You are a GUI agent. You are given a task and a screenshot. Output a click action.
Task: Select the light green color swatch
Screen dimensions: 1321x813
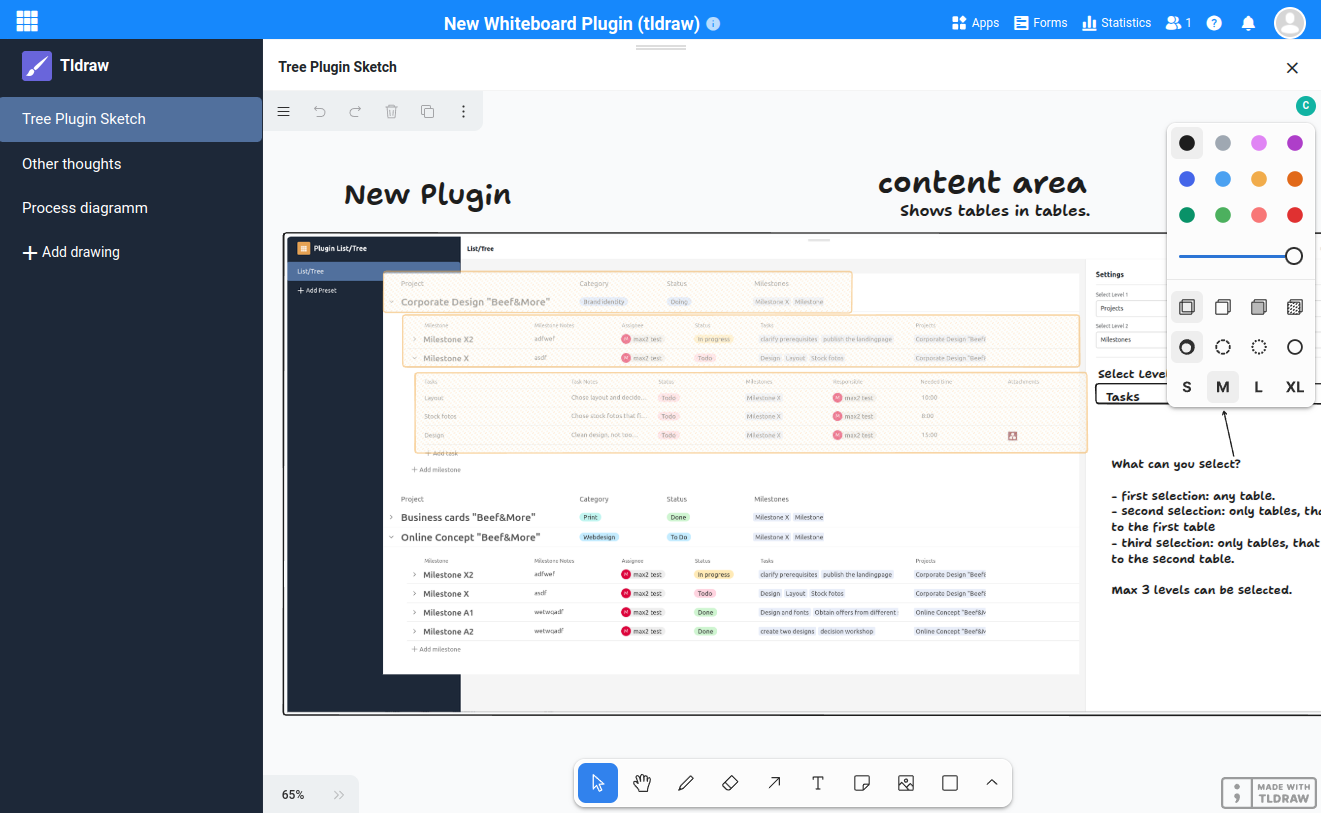1223,215
